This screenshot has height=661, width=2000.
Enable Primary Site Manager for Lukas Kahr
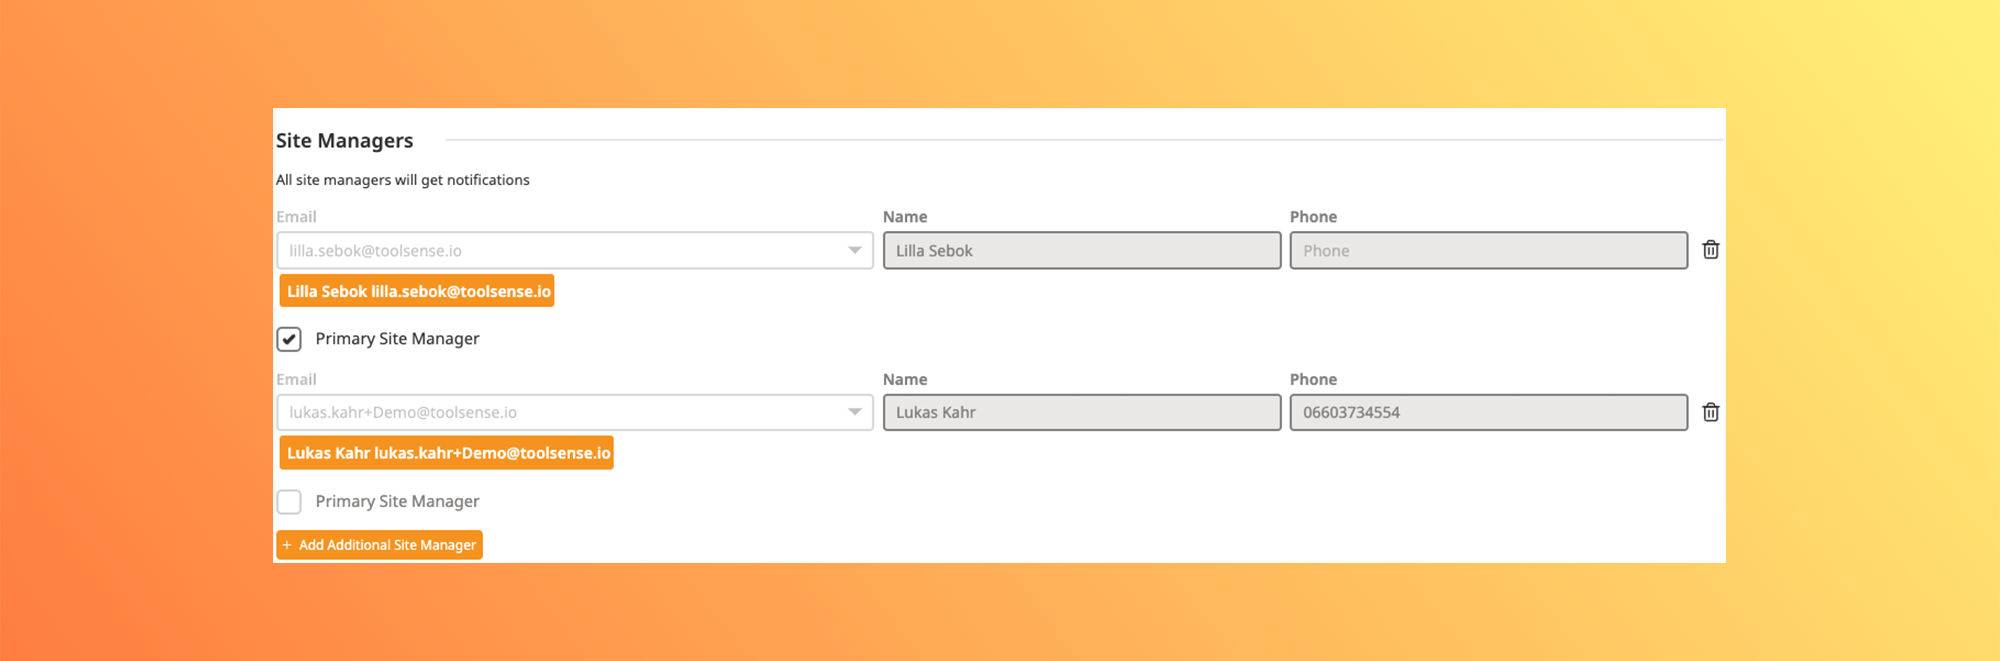point(289,501)
